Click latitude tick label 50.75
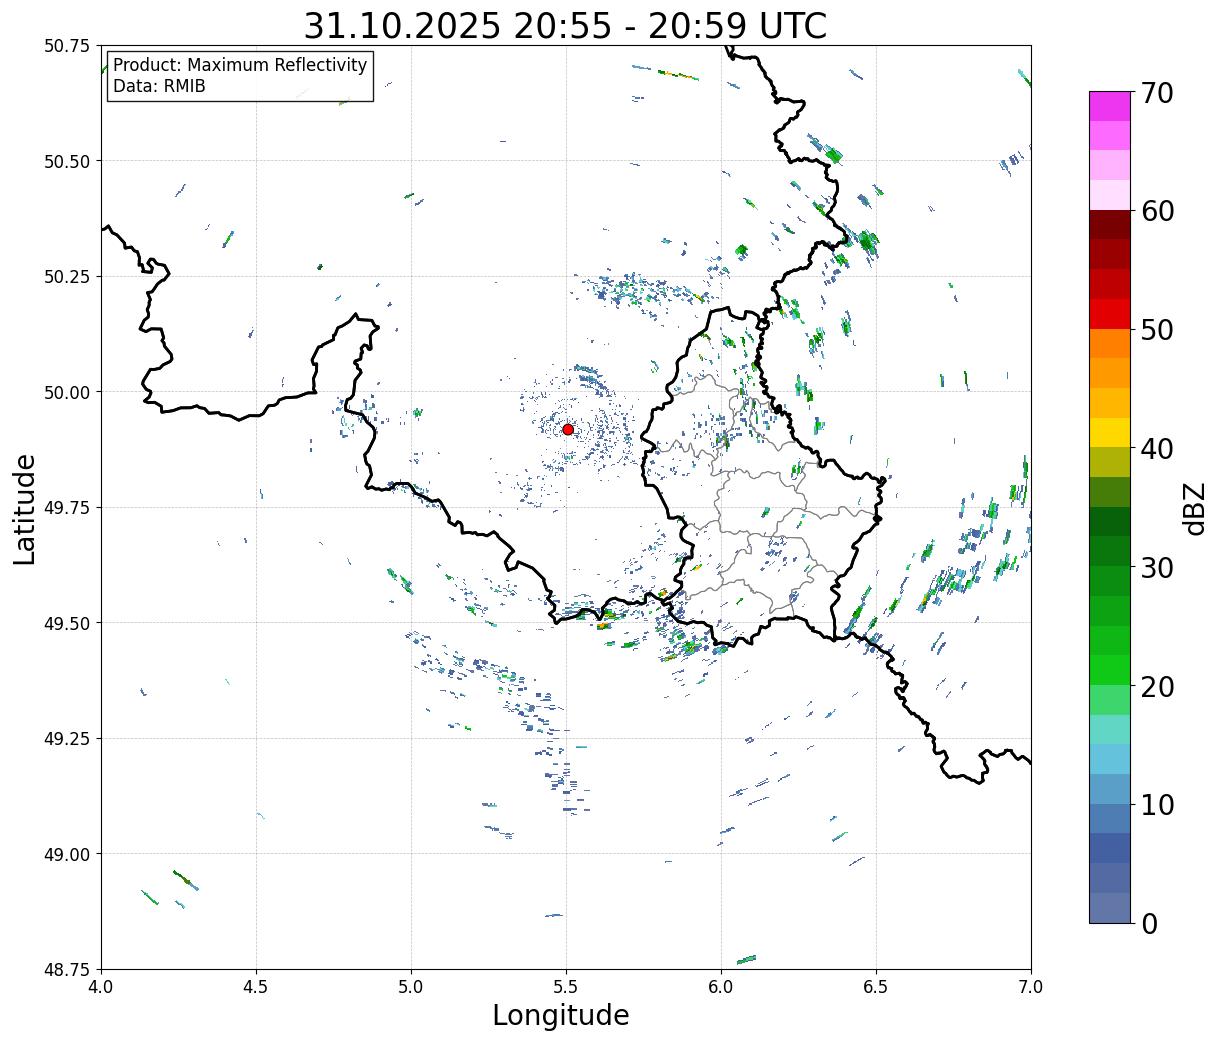The image size is (1219, 1040). coord(67,46)
